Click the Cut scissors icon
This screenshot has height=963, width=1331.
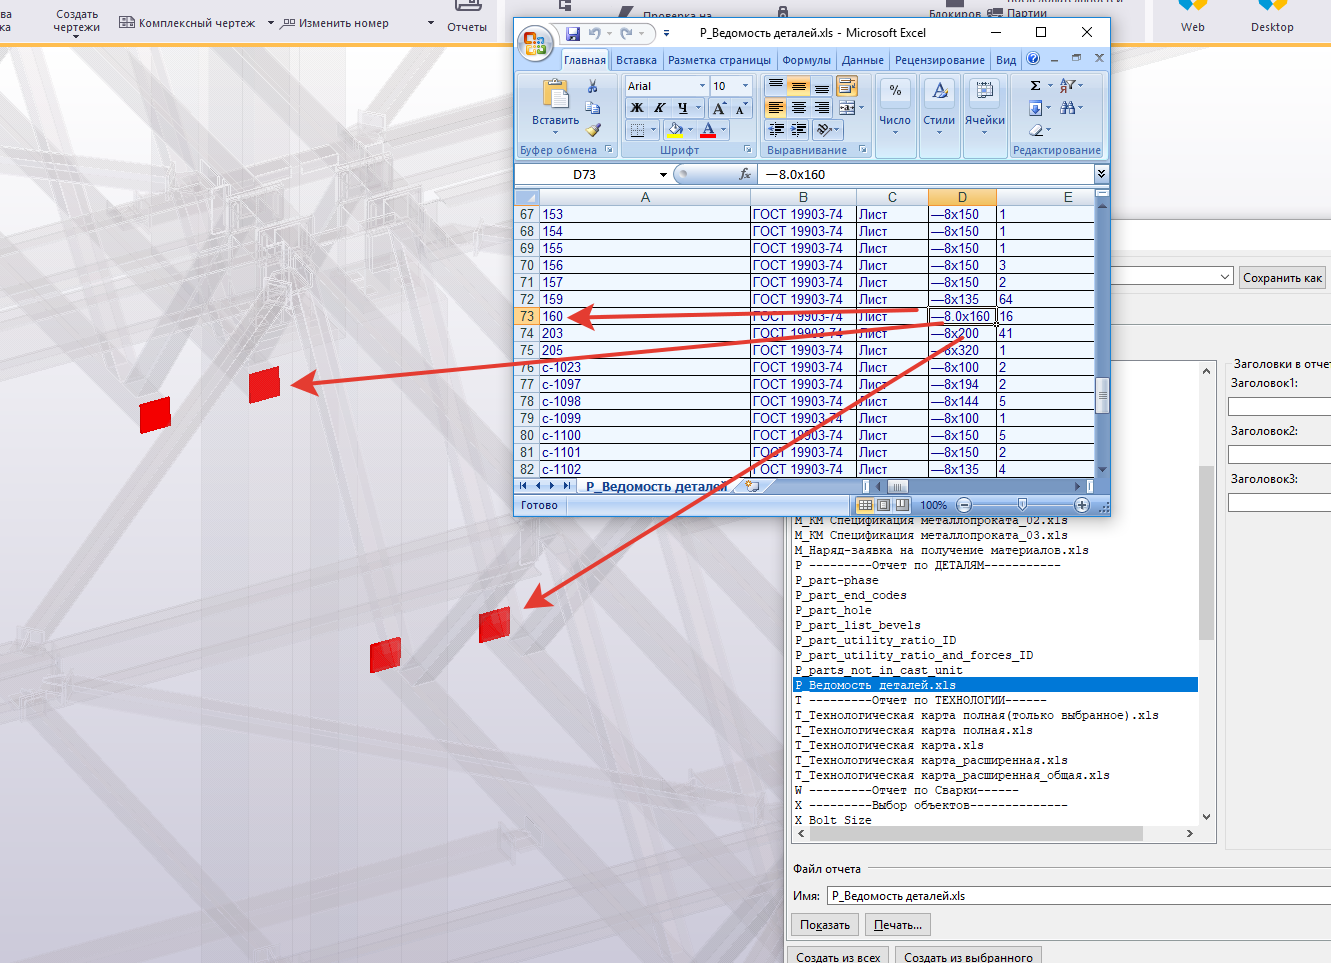(592, 87)
